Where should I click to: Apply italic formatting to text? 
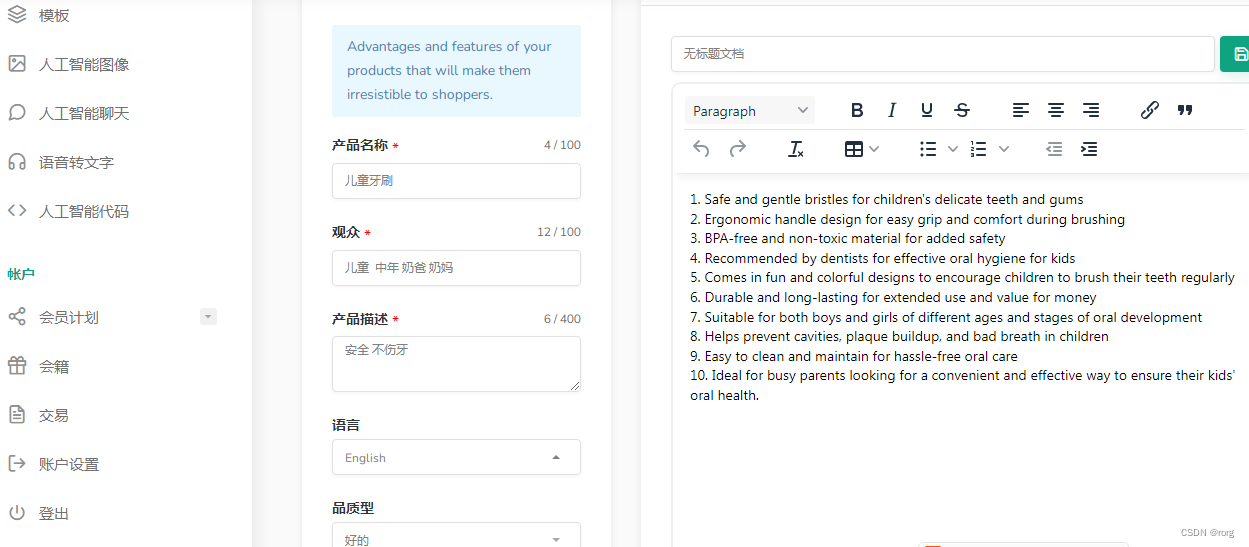coord(892,110)
